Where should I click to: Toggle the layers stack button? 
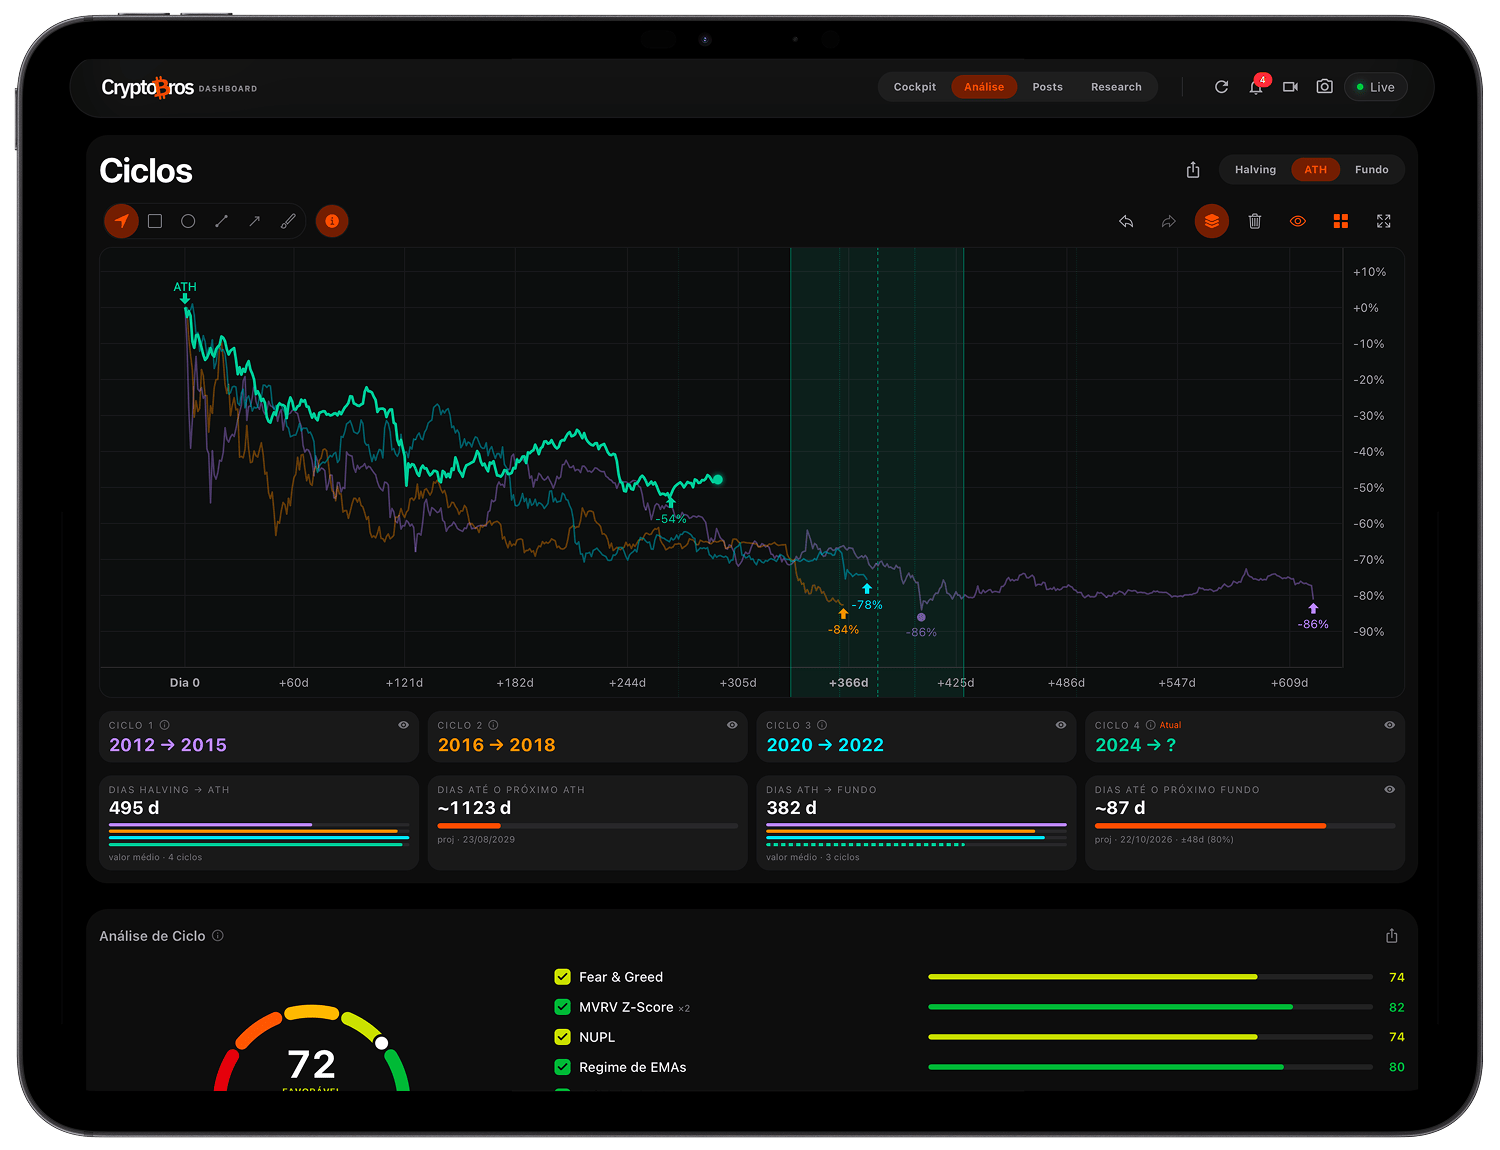pyautogui.click(x=1211, y=221)
